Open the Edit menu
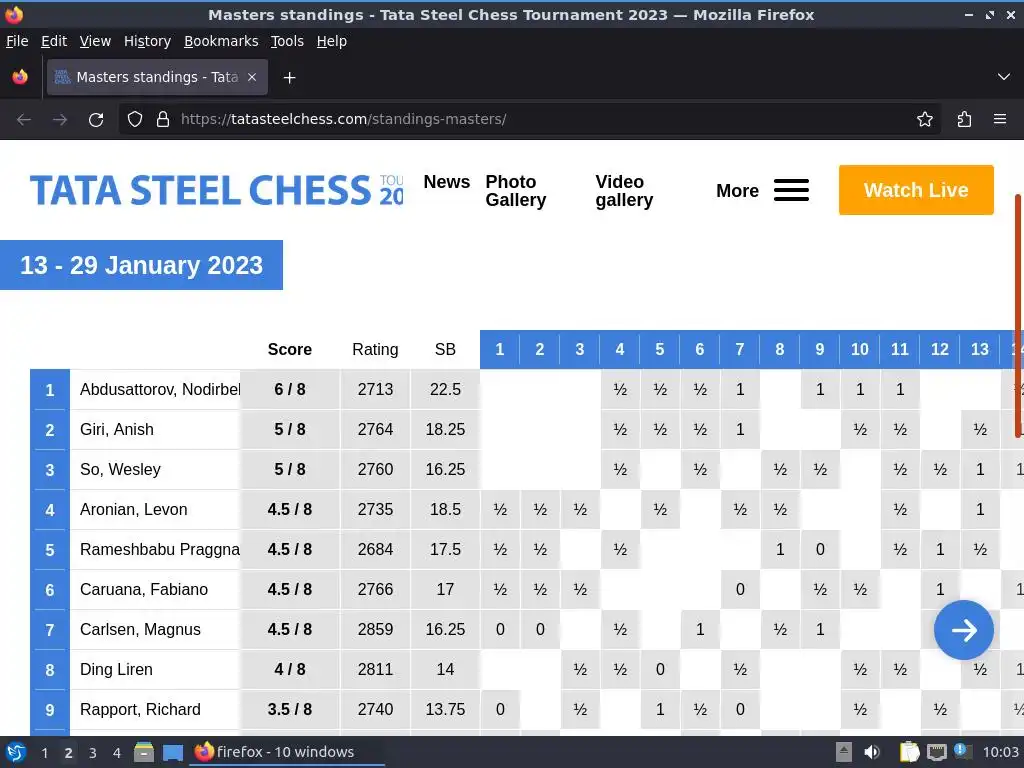 coord(54,41)
